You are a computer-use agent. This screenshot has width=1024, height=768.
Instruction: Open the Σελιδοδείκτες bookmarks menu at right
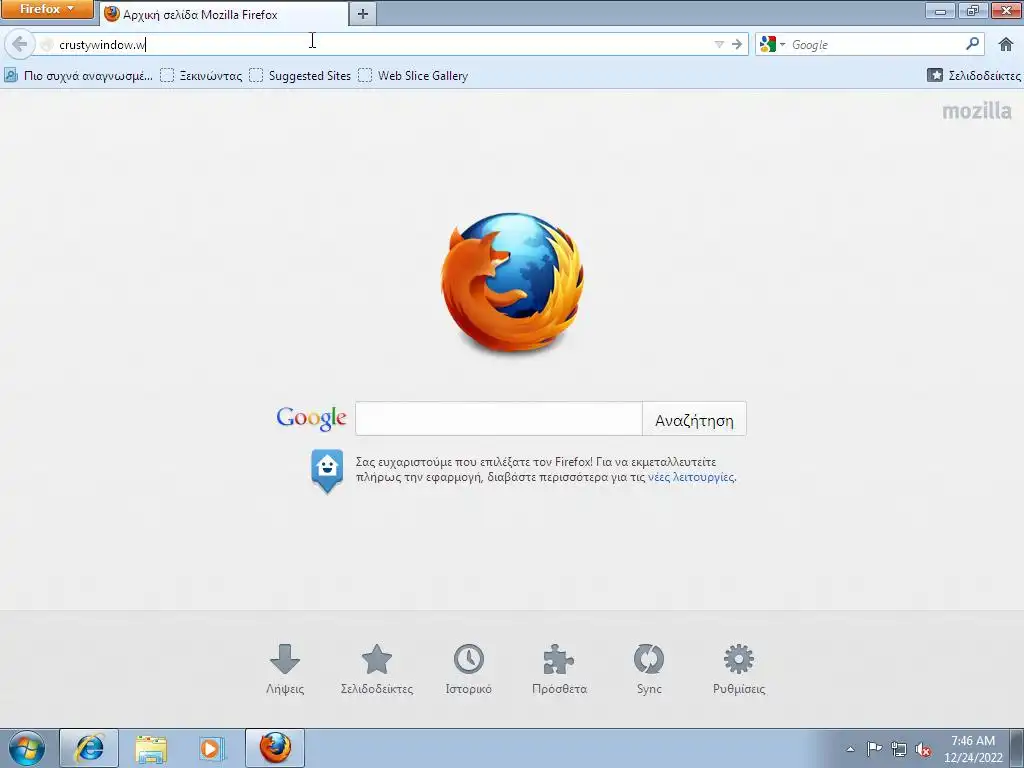coord(974,76)
